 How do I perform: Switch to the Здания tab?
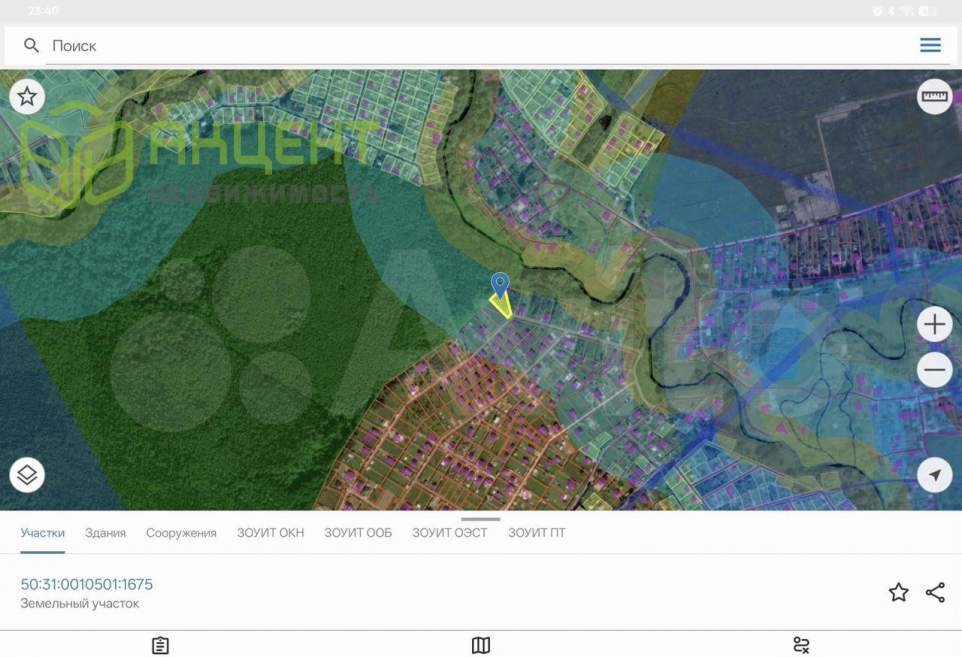click(x=105, y=533)
